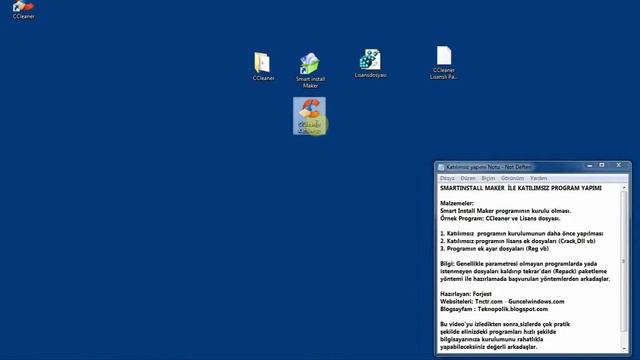Maximize the Notepad window
640x360 pixels.
[x=602, y=165]
